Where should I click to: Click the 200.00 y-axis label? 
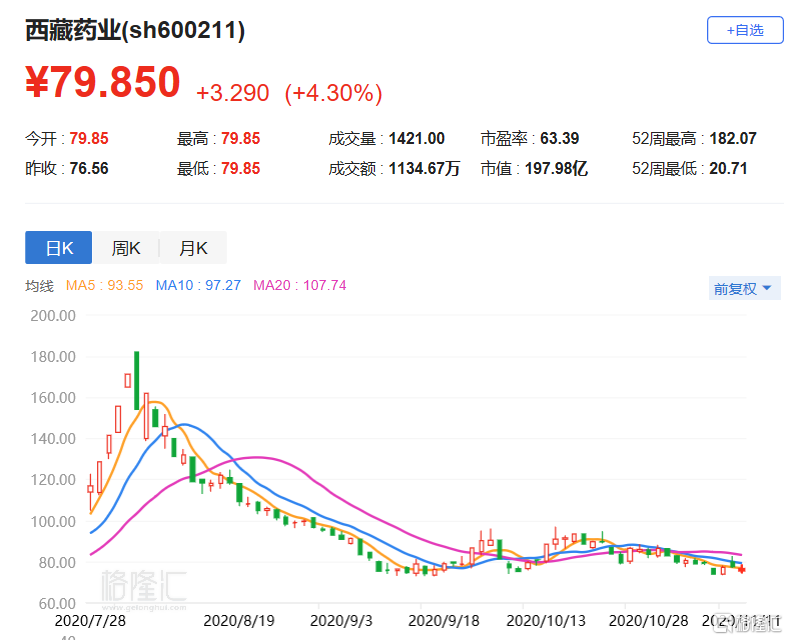[x=53, y=315]
